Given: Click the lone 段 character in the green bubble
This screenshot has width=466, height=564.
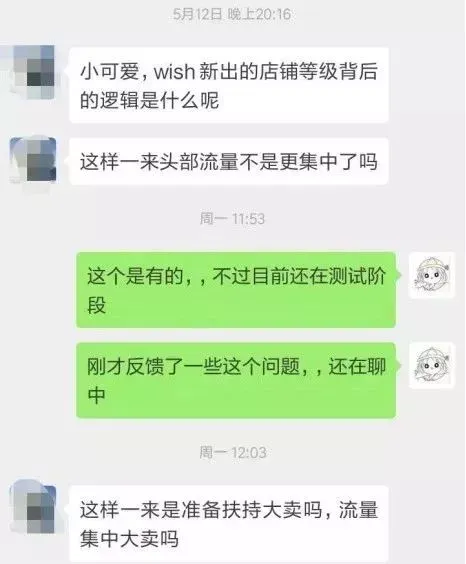Looking at the screenshot, I should 96,305.
